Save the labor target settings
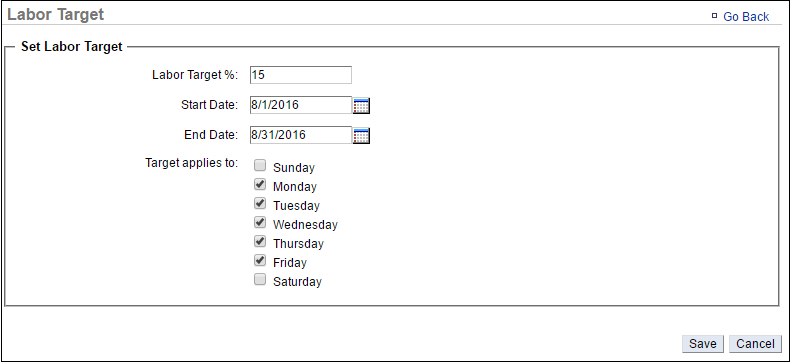790x362 pixels. pos(703,344)
